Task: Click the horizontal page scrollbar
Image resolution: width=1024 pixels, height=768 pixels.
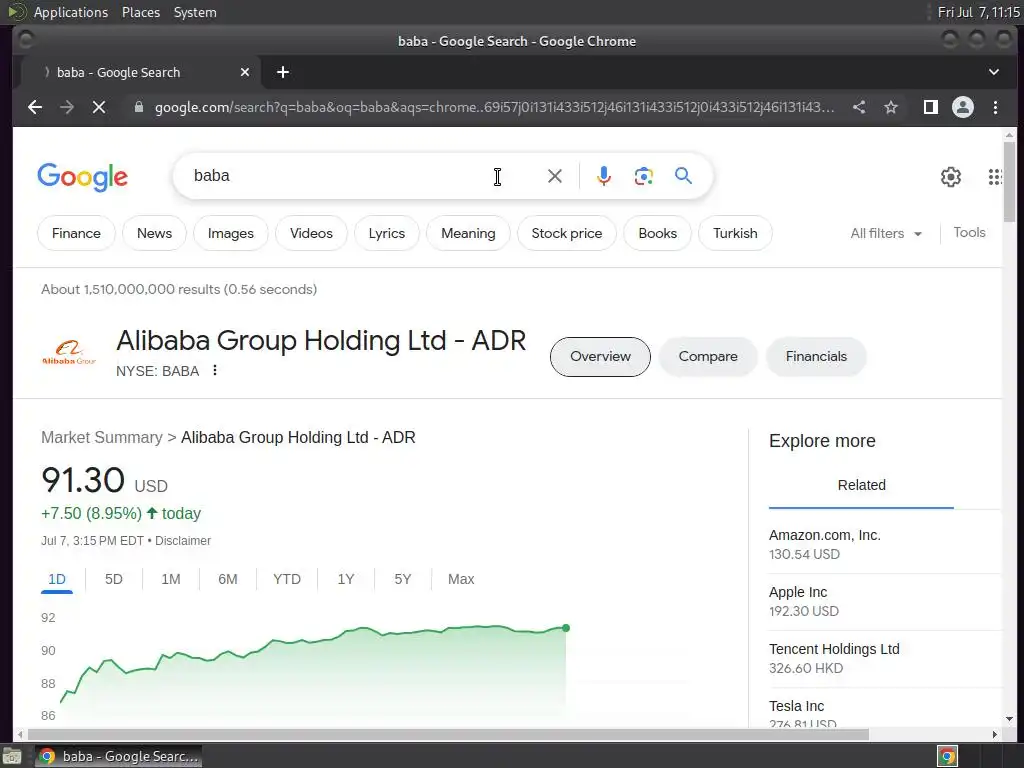Action: (447, 735)
